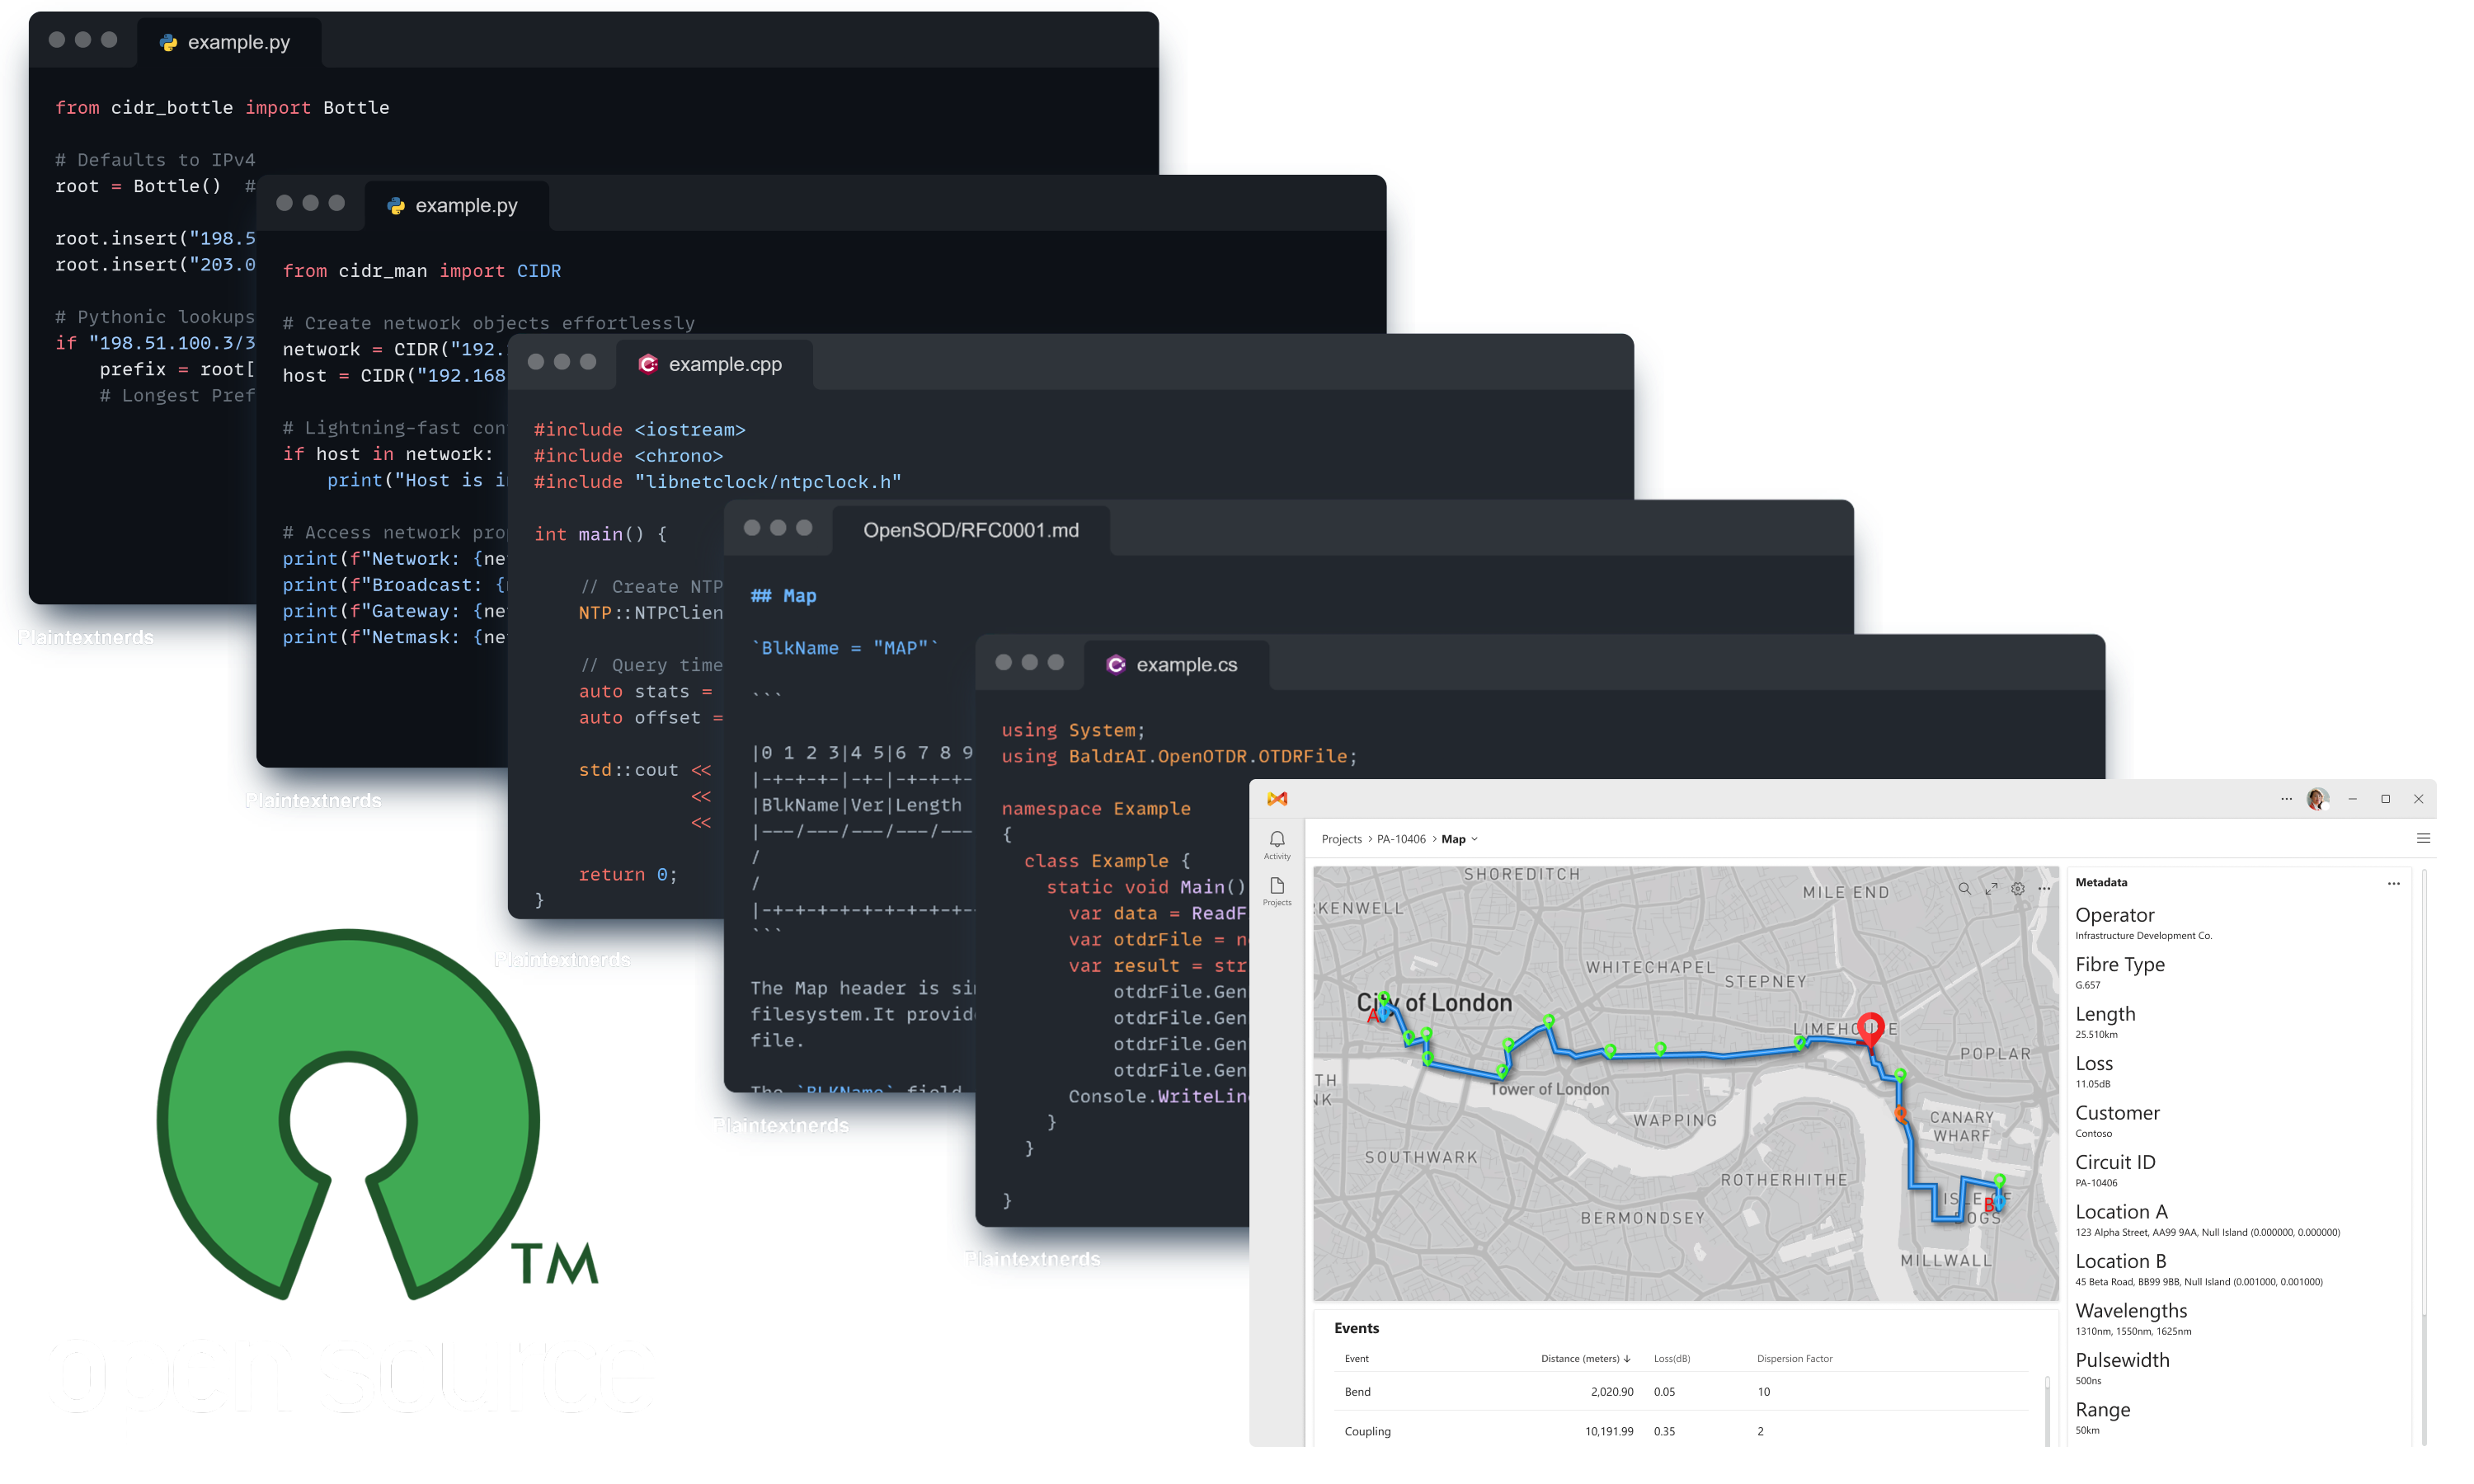Image resolution: width=2474 pixels, height=1484 pixels.
Task: Open the hamburger menu at top right
Action: (x=2422, y=838)
